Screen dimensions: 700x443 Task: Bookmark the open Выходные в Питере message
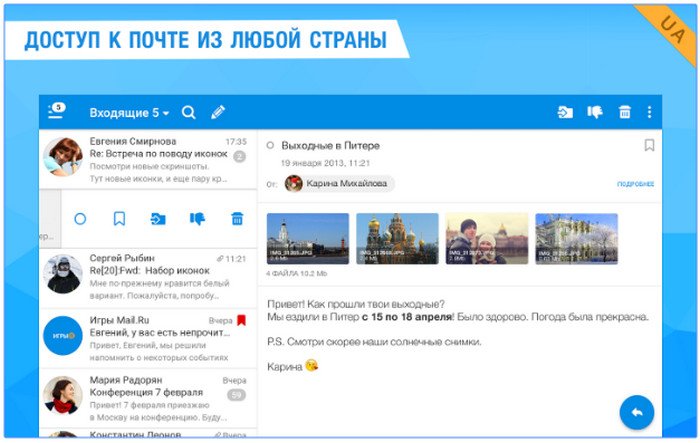[x=649, y=145]
